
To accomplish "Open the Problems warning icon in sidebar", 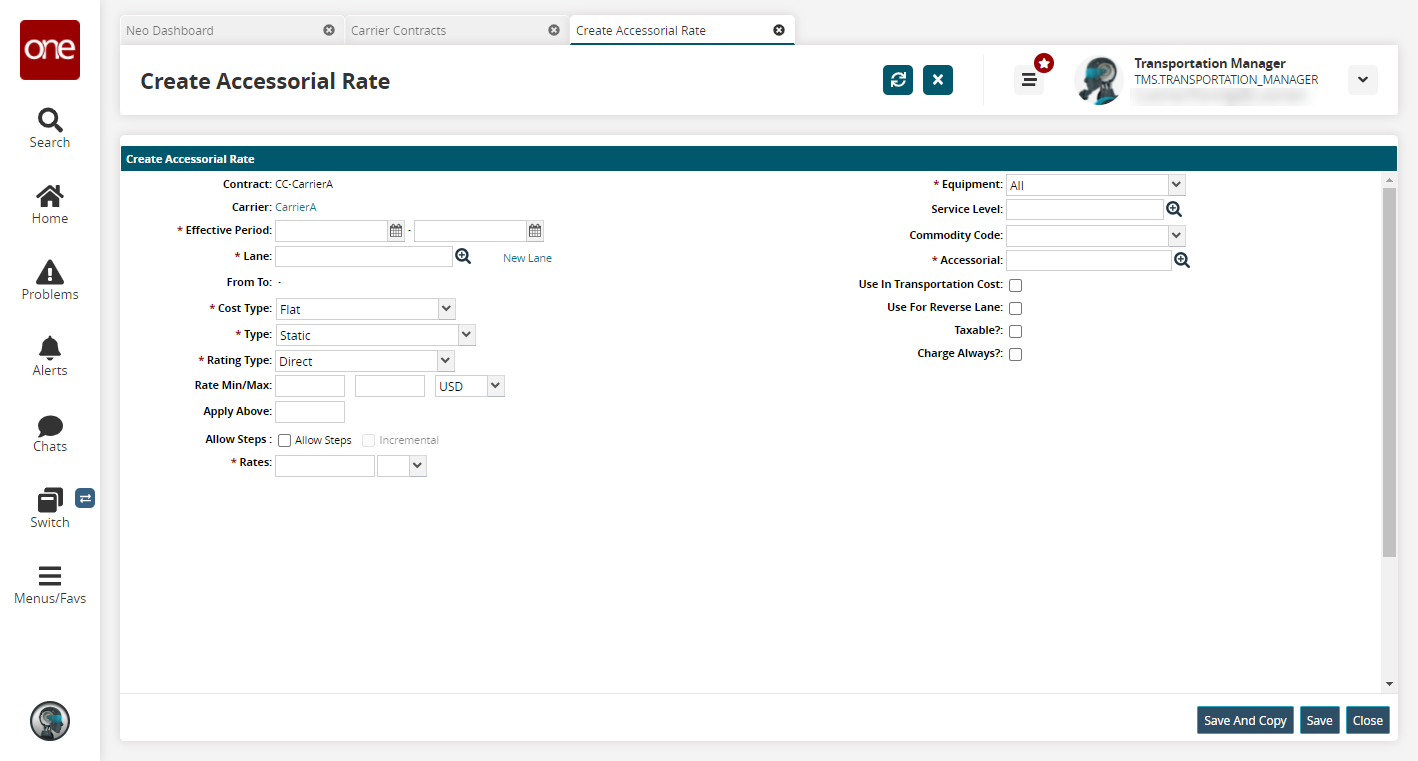I will pos(49,280).
